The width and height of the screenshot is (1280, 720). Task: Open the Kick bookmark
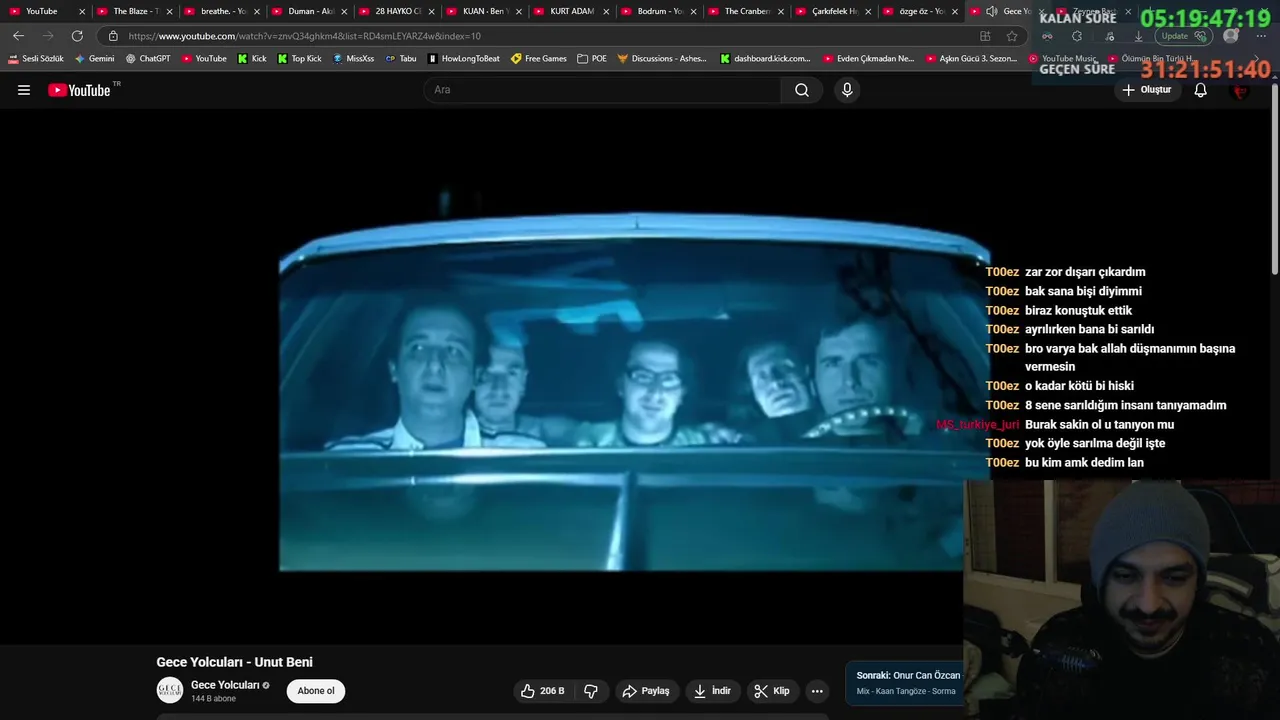252,59
